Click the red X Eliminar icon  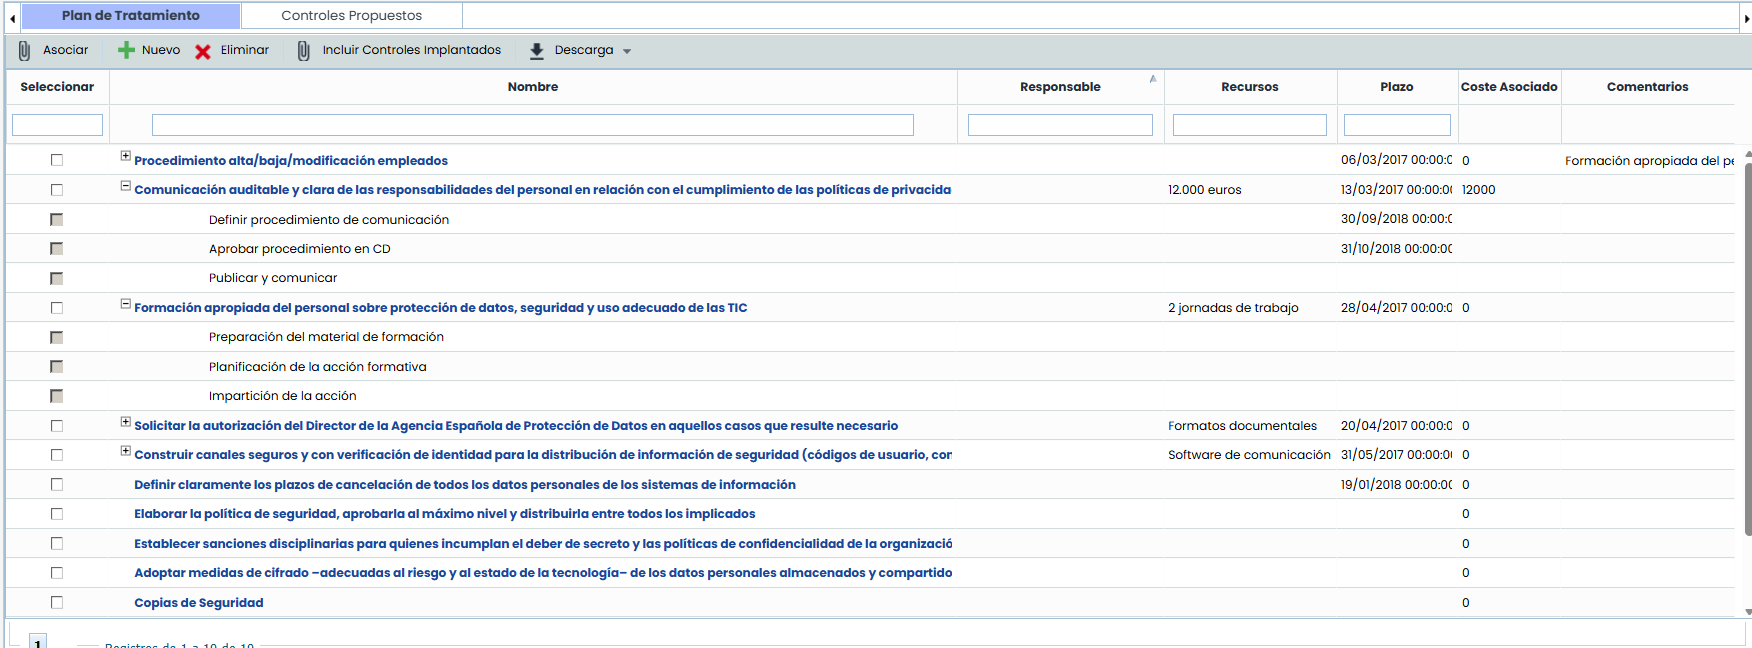click(x=203, y=52)
